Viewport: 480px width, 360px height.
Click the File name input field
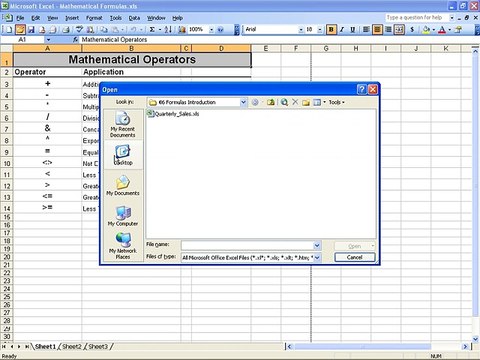coord(248,246)
